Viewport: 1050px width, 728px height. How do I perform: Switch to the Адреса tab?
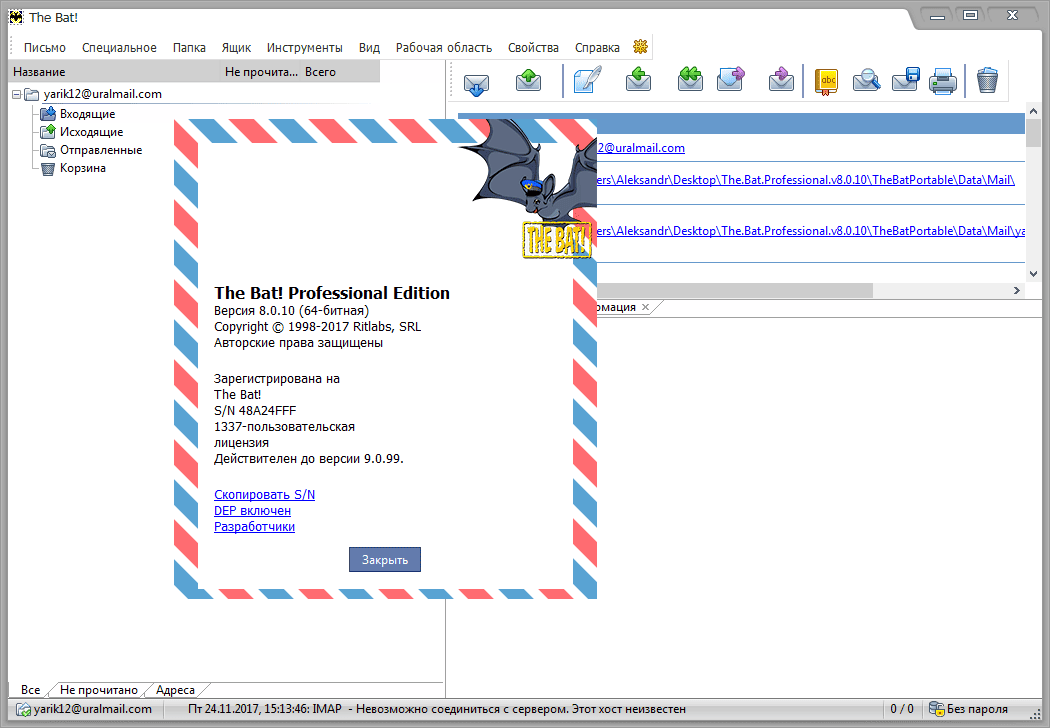coord(175,690)
